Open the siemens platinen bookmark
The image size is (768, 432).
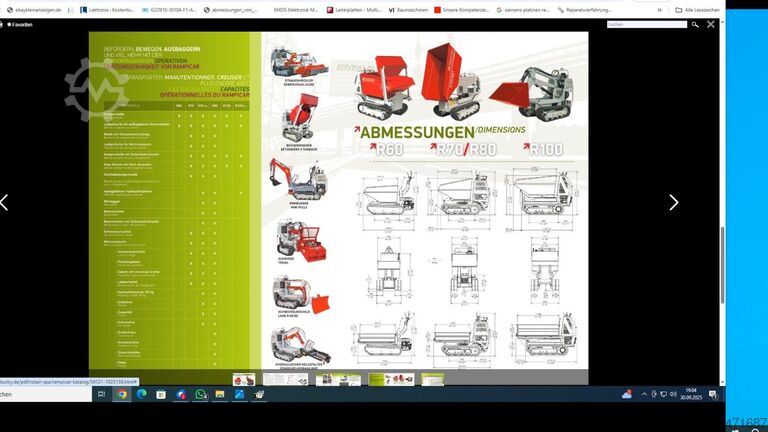click(523, 10)
